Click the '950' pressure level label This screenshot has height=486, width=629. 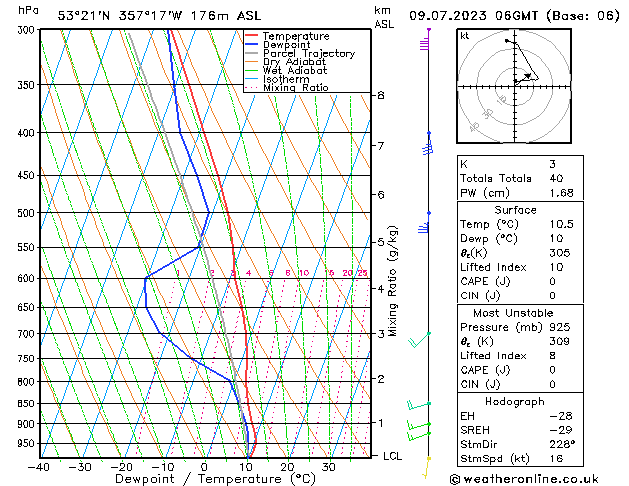(28, 443)
